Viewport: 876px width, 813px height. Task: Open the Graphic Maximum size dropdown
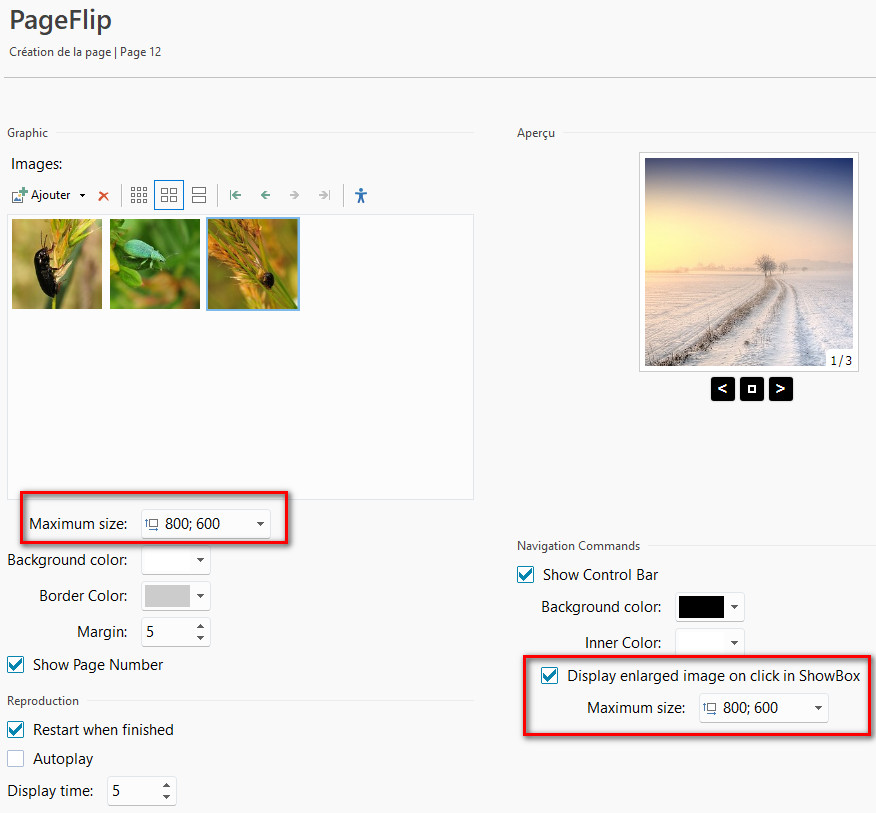(260, 524)
